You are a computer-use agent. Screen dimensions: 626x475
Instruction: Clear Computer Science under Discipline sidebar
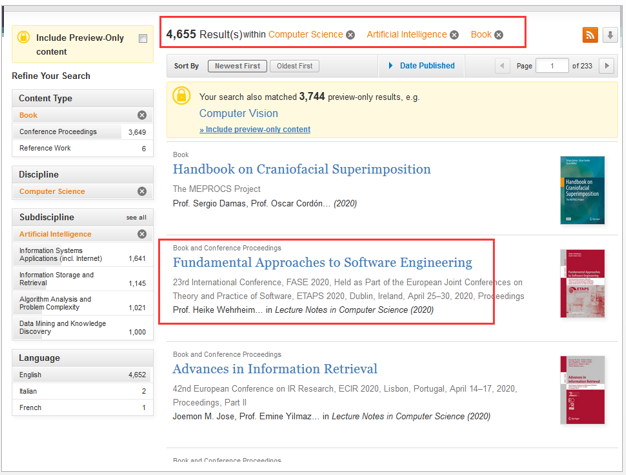tap(142, 191)
